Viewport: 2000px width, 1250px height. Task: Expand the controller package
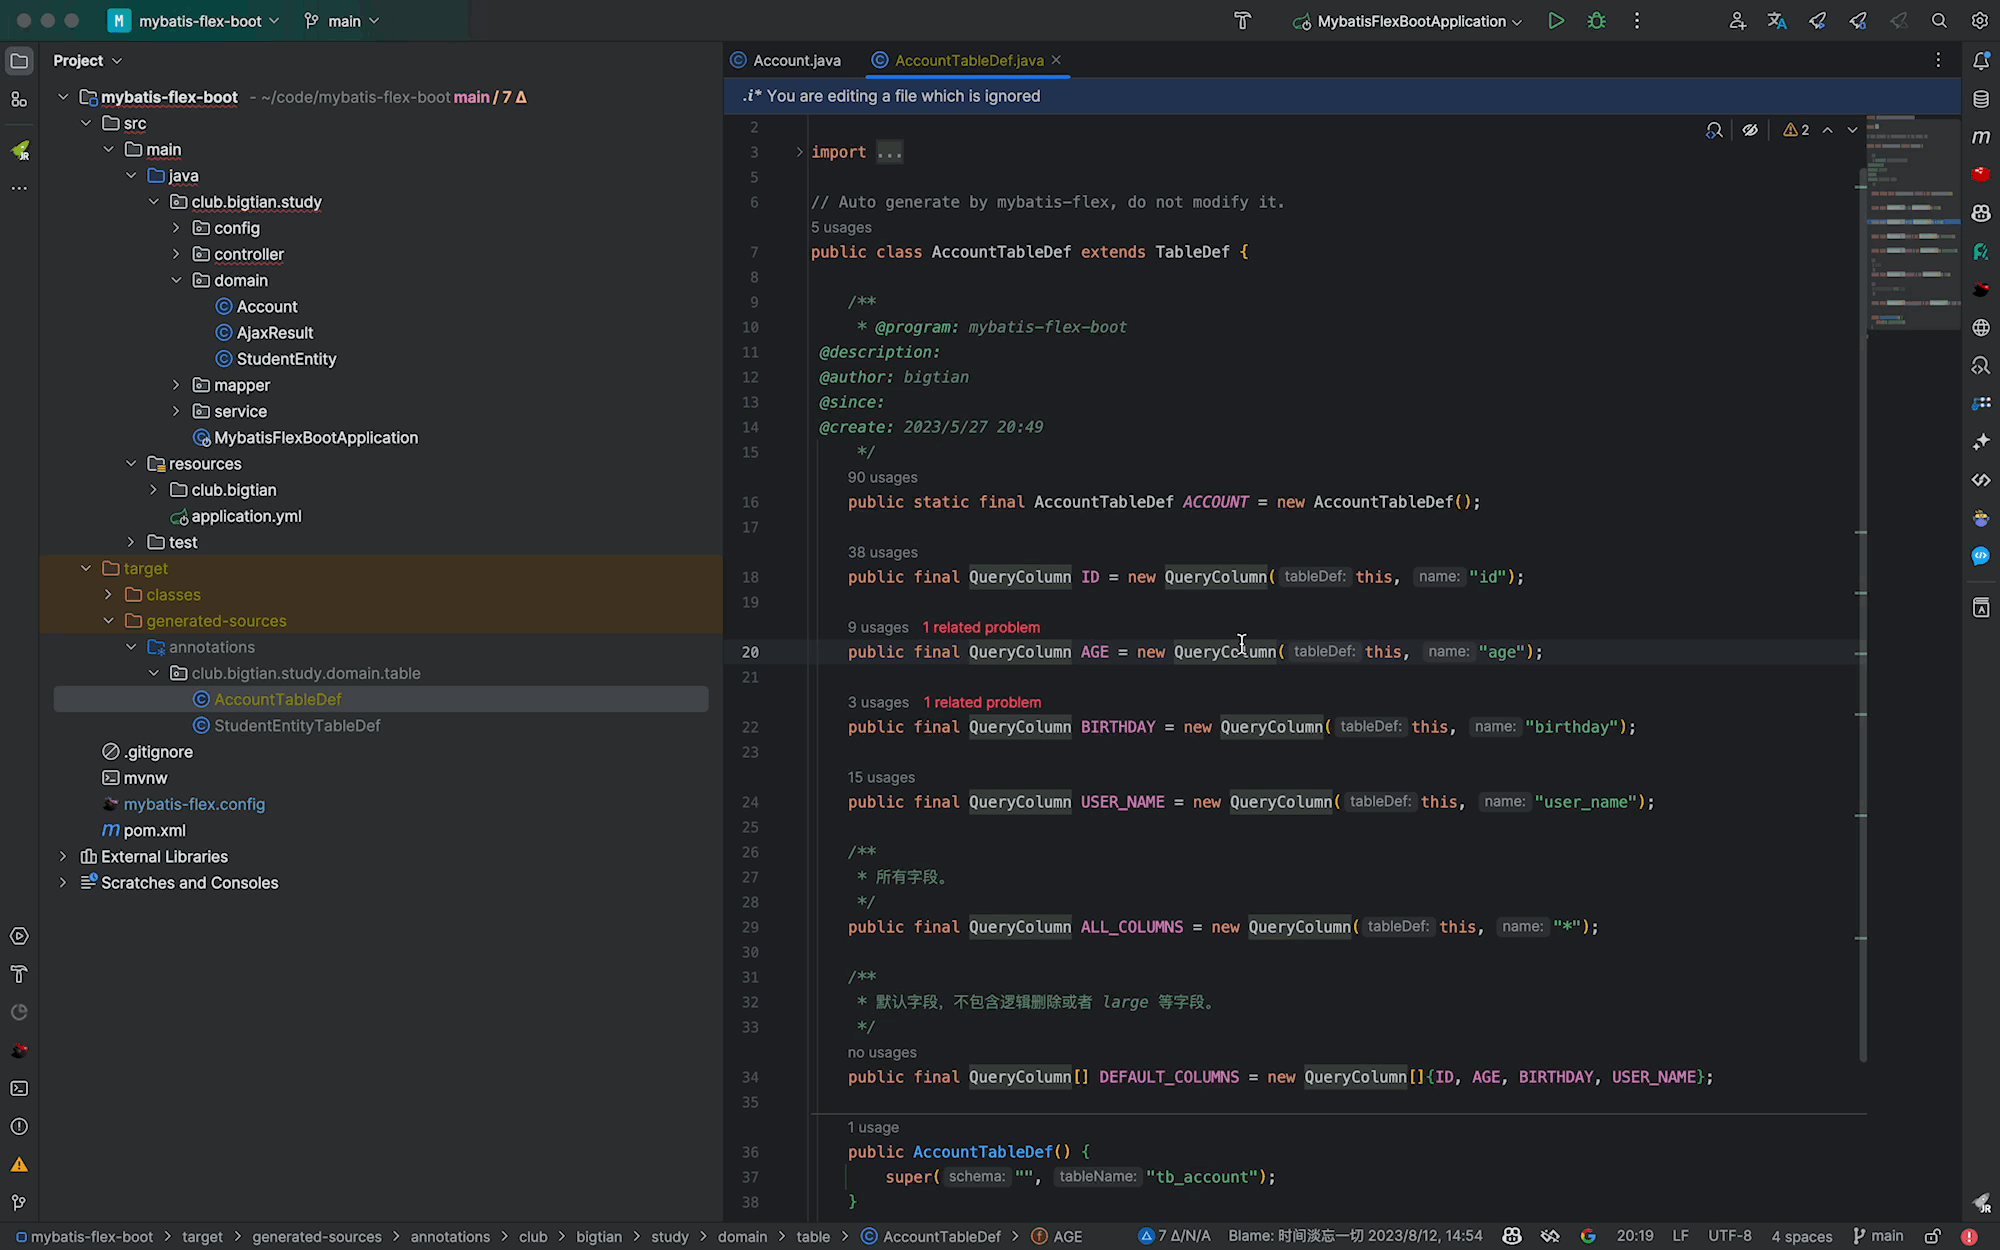(x=176, y=254)
